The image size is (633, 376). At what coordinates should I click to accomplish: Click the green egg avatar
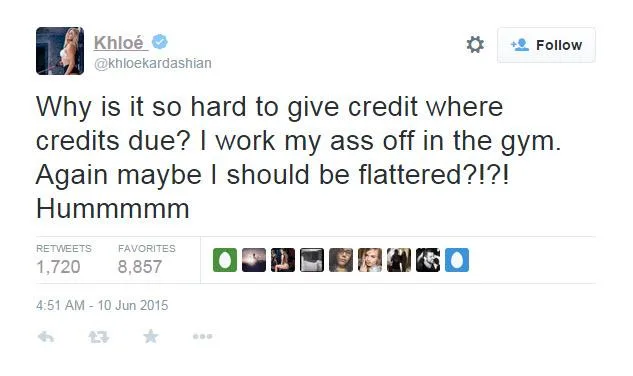[x=225, y=260]
